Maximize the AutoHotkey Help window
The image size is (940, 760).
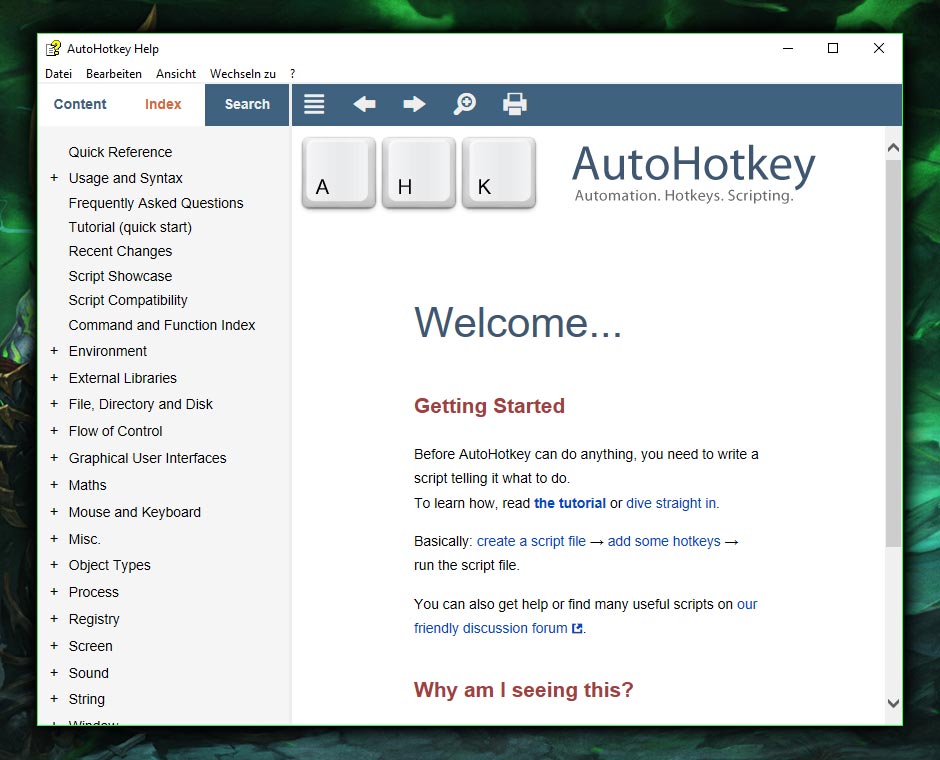pos(833,48)
